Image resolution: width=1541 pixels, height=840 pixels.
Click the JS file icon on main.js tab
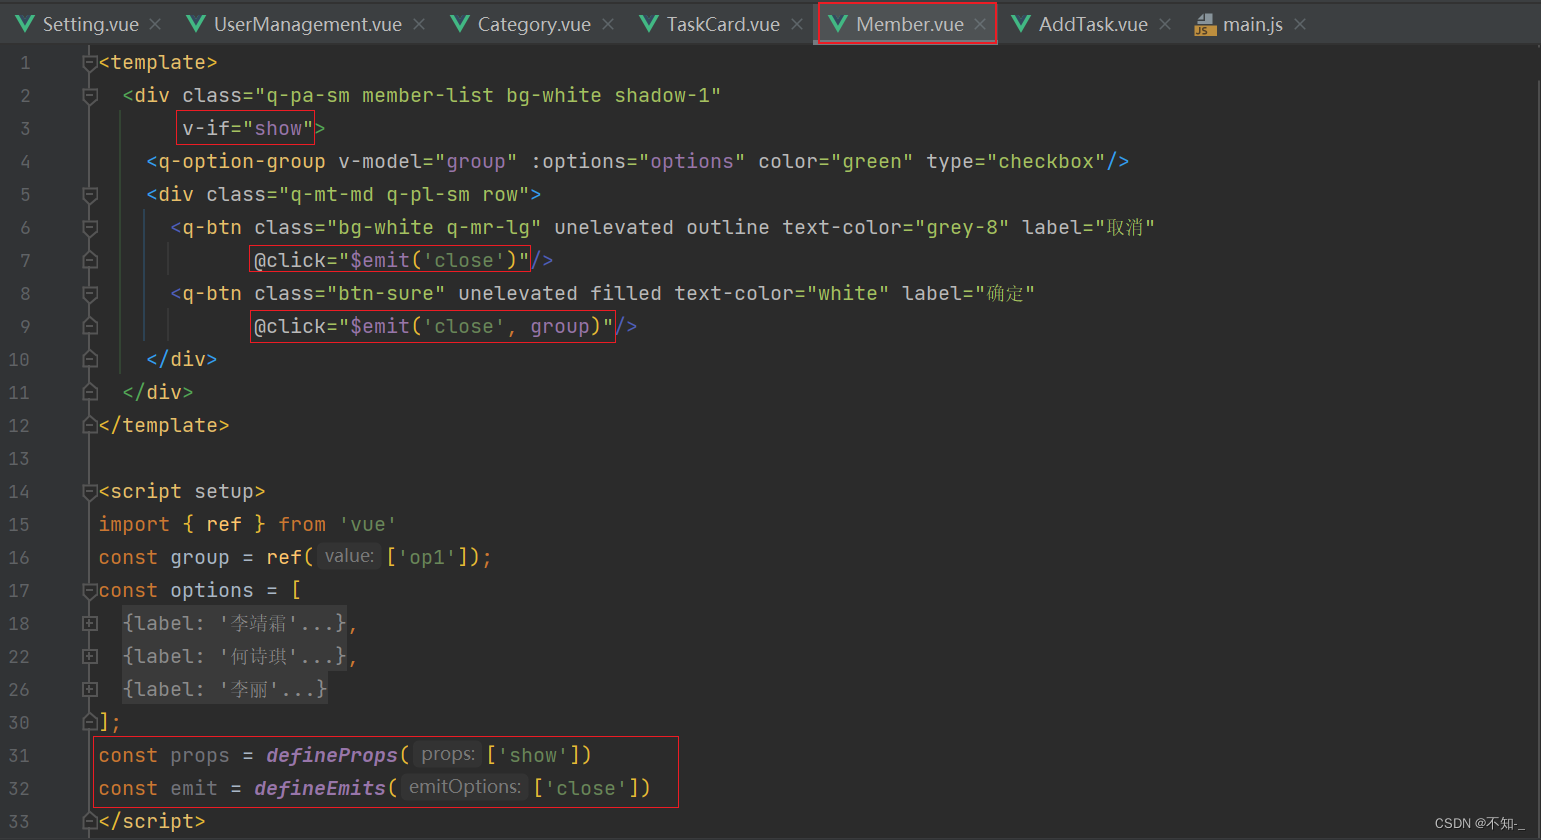coord(1204,25)
